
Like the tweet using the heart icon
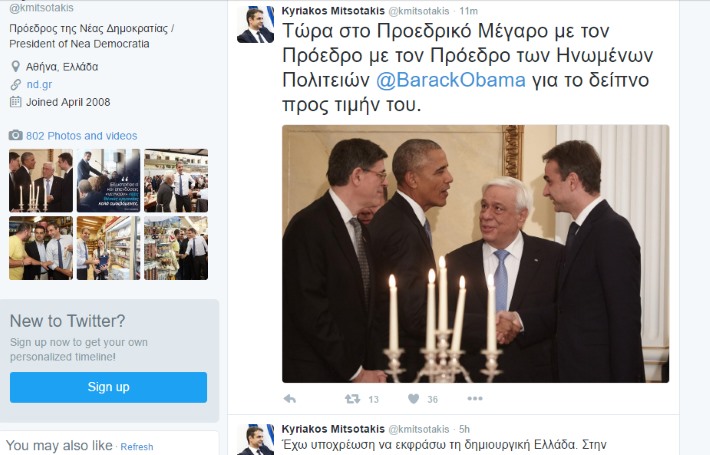click(x=413, y=399)
